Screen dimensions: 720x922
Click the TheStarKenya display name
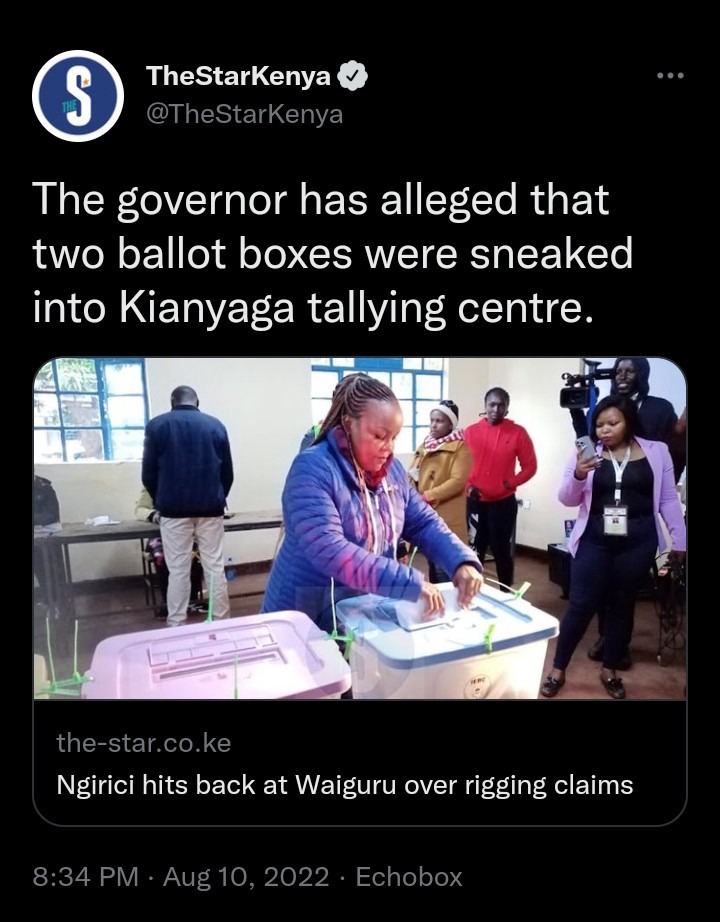(238, 76)
